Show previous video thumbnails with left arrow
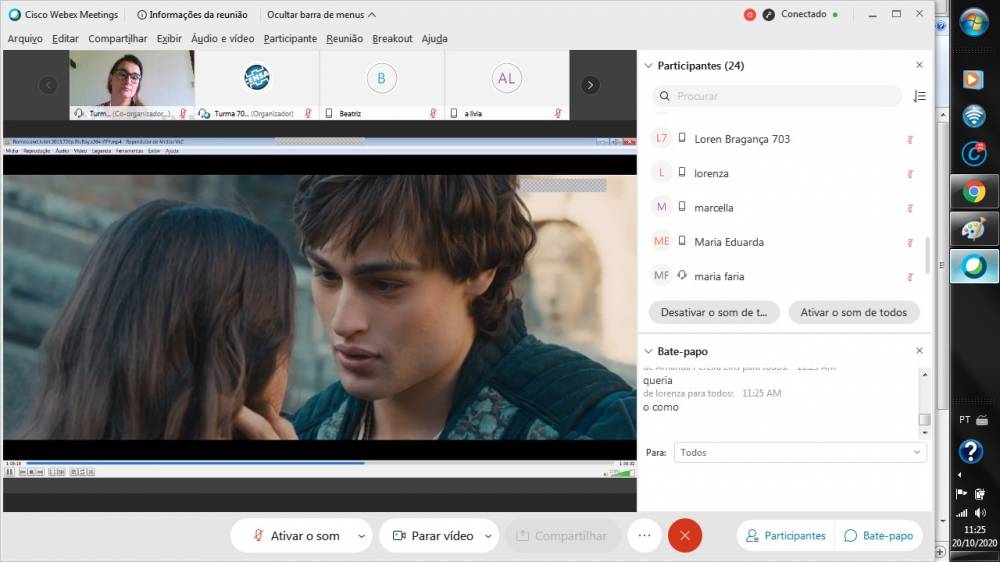The height and width of the screenshot is (562, 1000). pyautogui.click(x=48, y=85)
